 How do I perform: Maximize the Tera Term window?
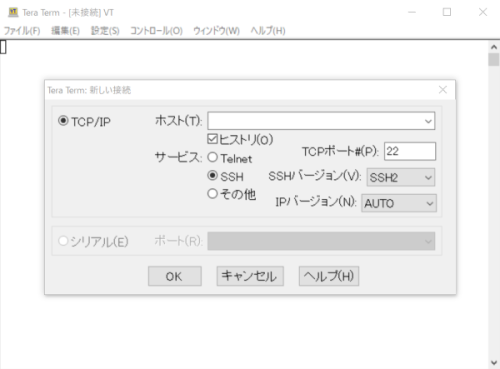[x=447, y=12]
